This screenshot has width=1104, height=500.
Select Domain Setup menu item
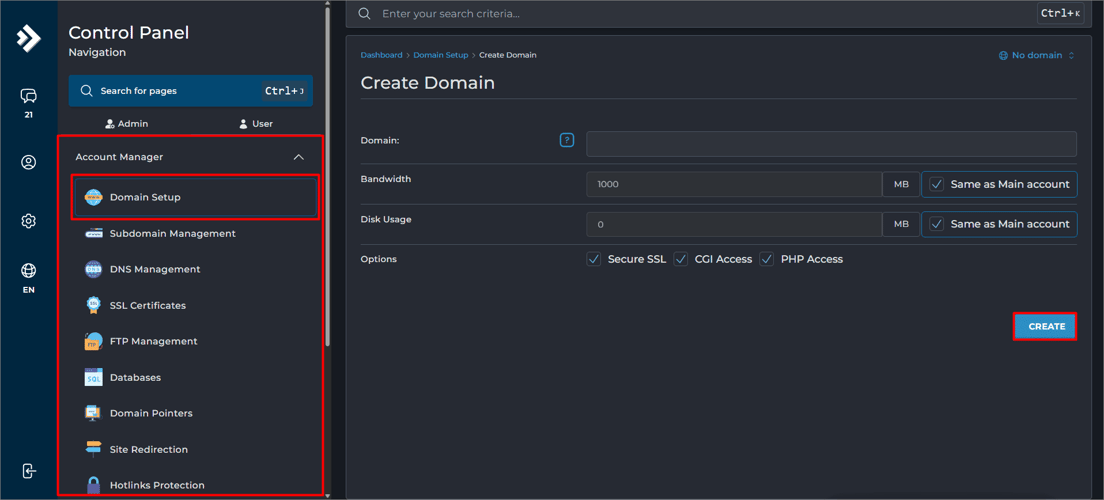click(x=145, y=197)
